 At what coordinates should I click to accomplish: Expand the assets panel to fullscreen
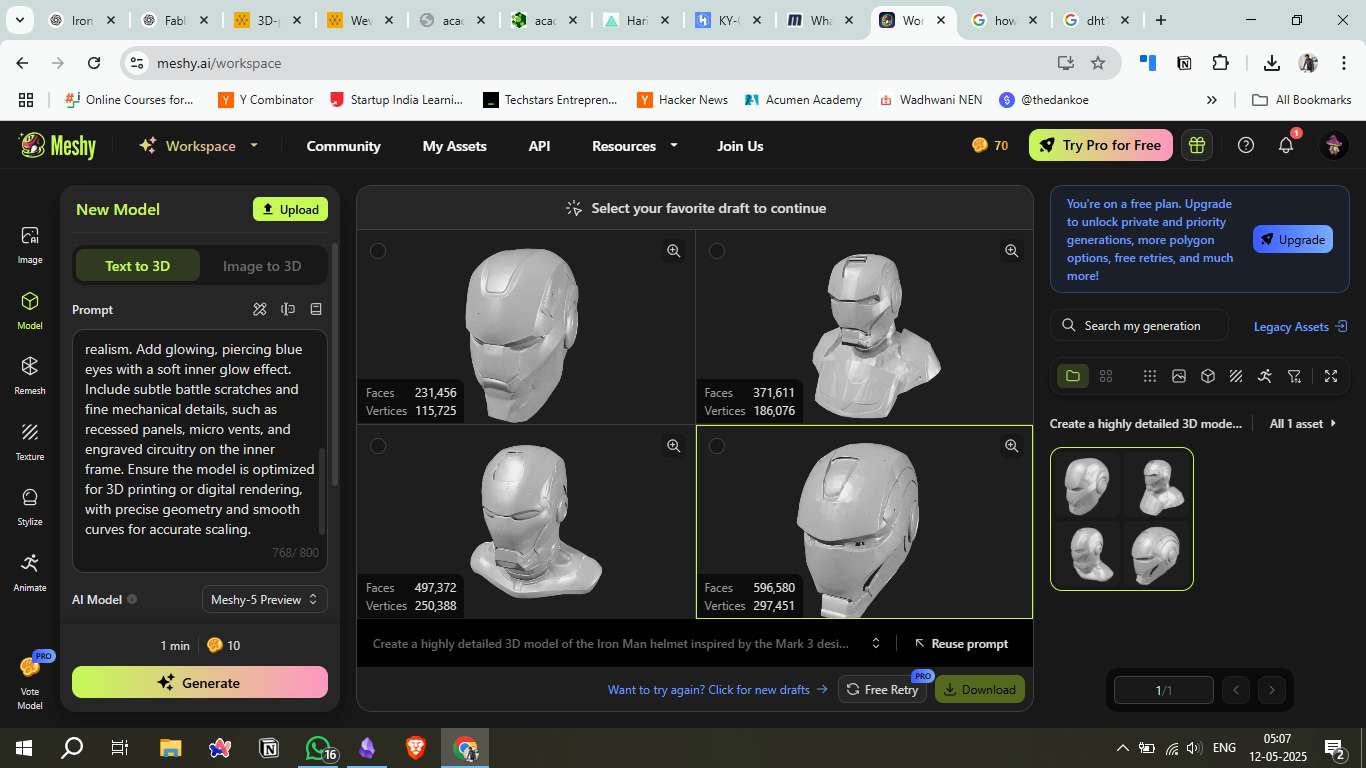[x=1331, y=376]
